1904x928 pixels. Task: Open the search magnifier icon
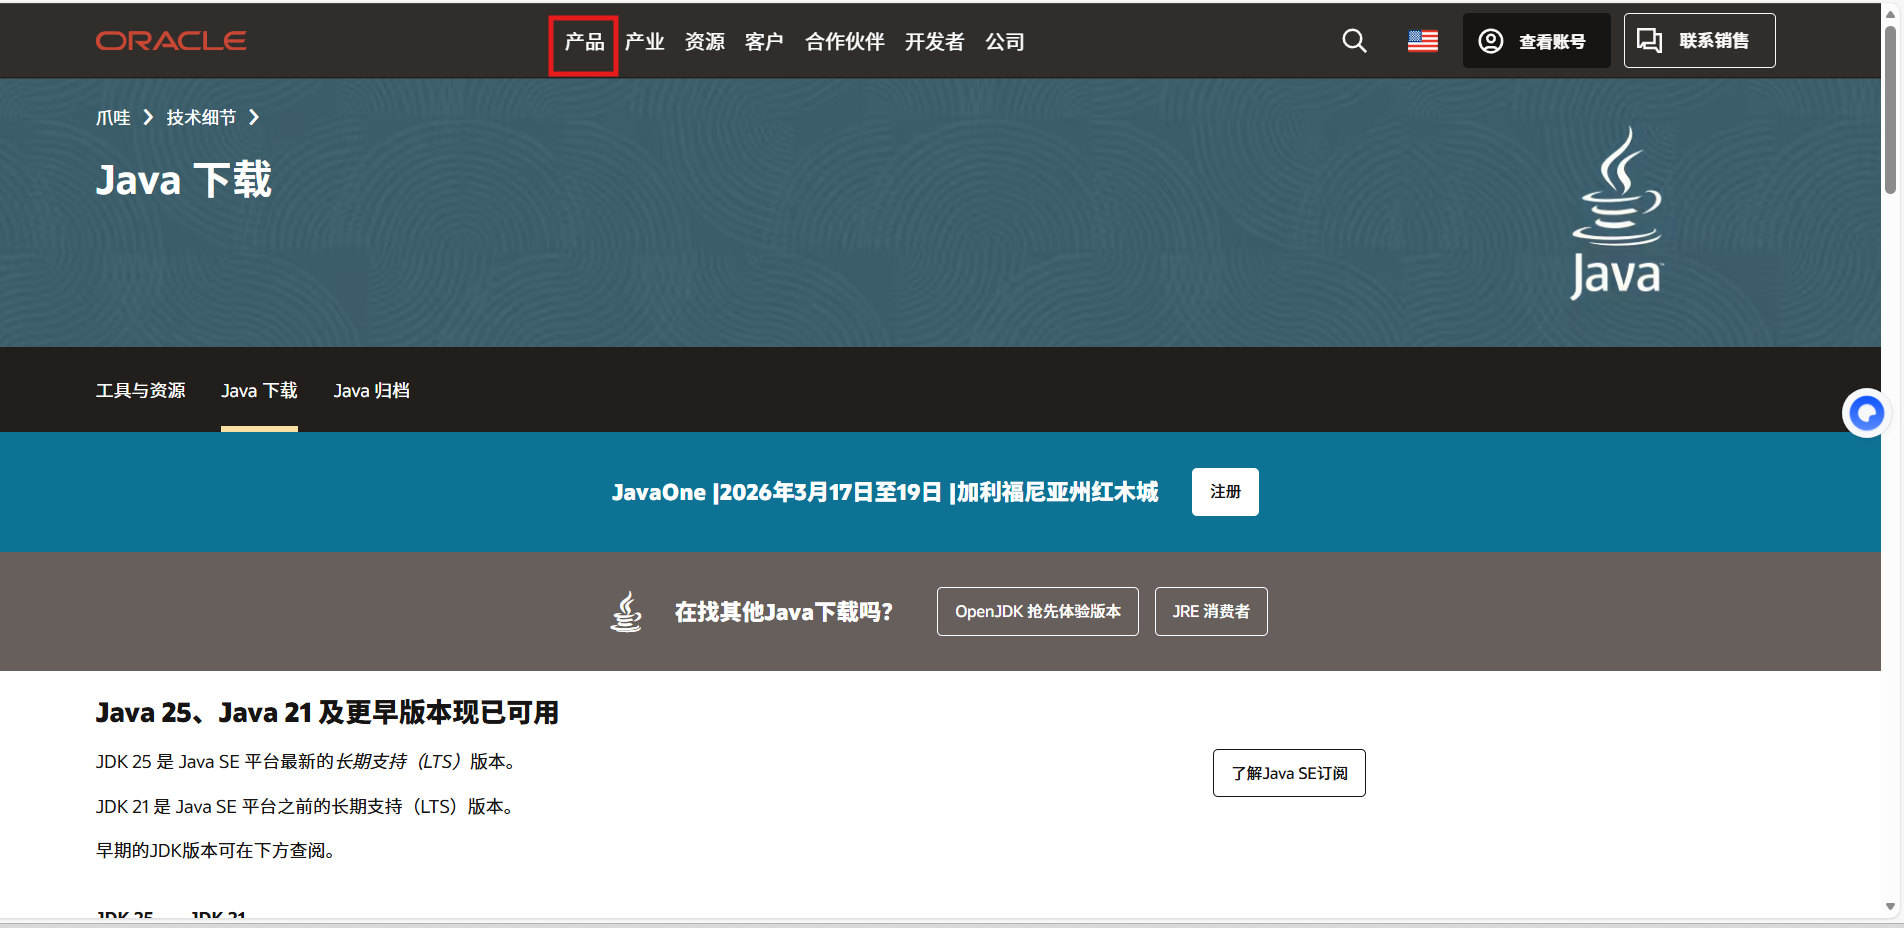pyautogui.click(x=1354, y=41)
